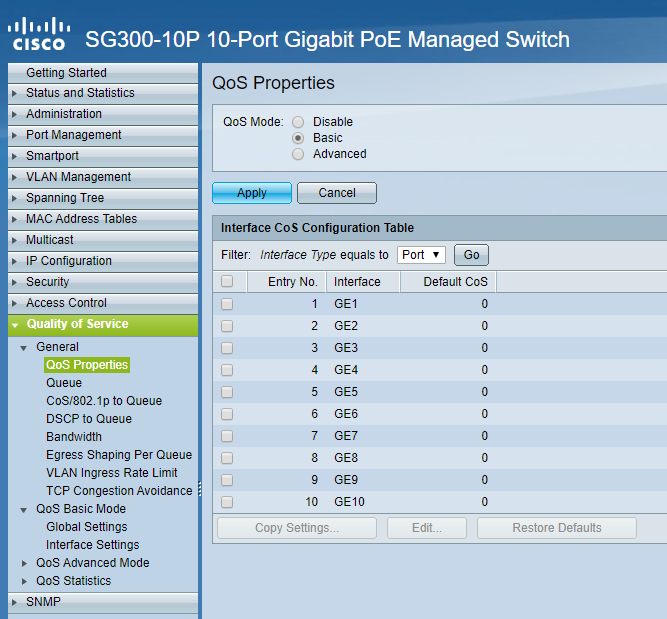Viewport: 667px width, 619px height.
Task: Click the Apply button
Action: (252, 193)
